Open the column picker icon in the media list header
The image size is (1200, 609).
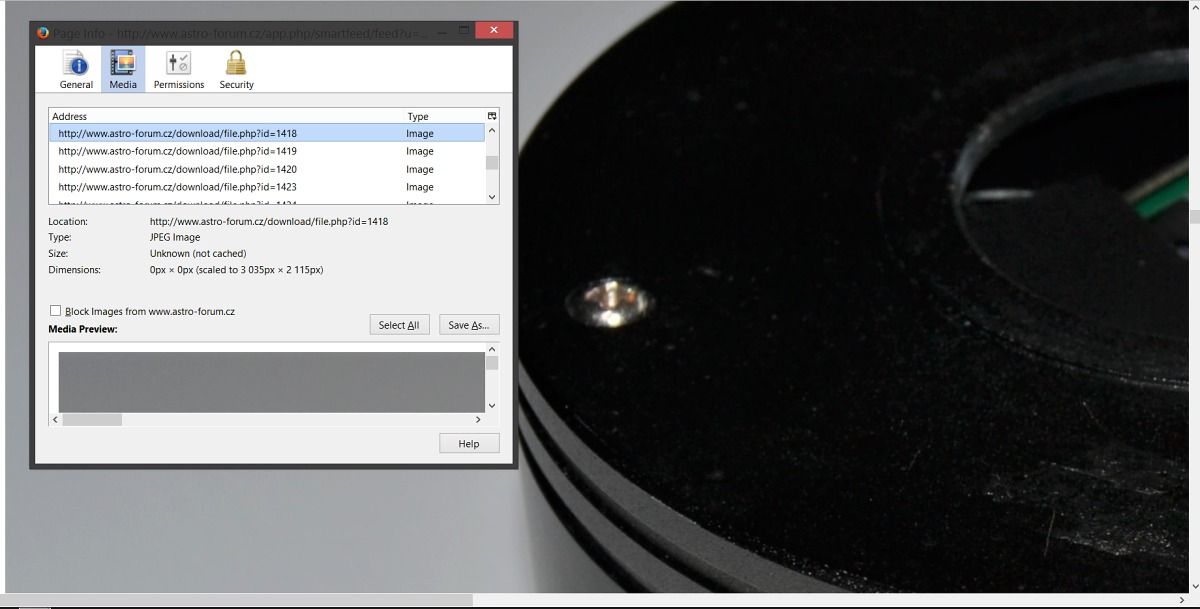click(491, 116)
